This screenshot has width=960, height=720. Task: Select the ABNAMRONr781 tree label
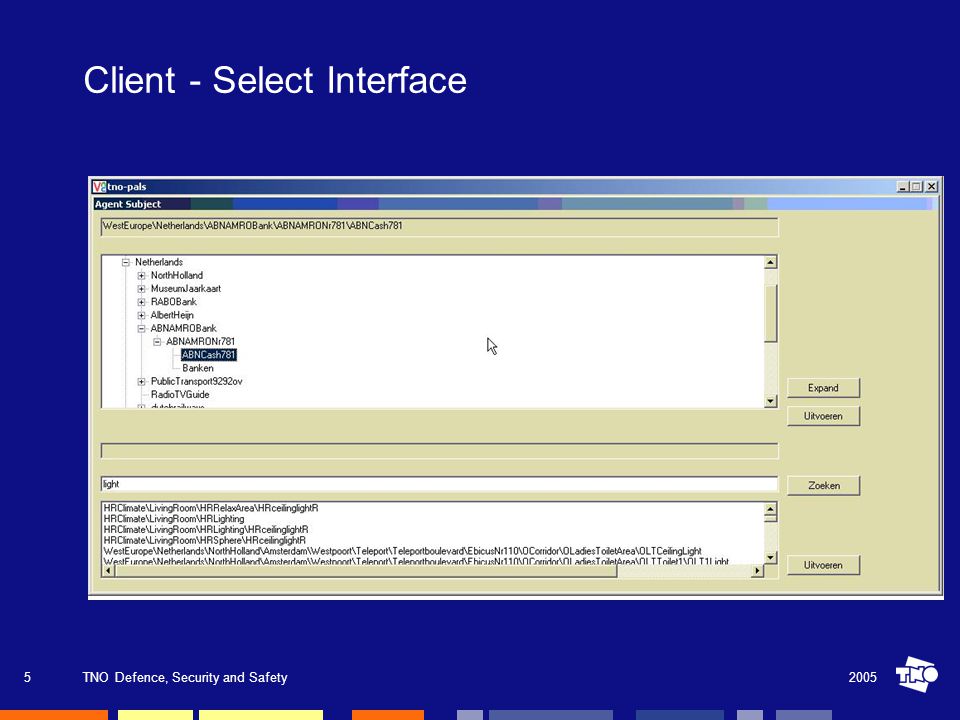[x=200, y=342]
